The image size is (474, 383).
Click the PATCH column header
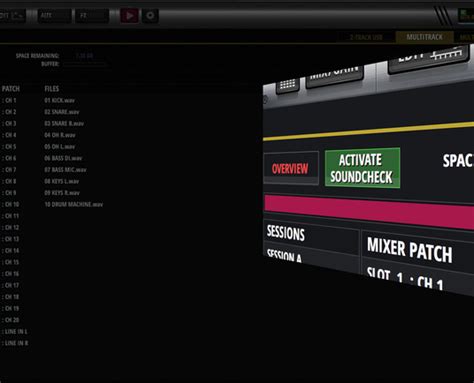[x=11, y=89]
